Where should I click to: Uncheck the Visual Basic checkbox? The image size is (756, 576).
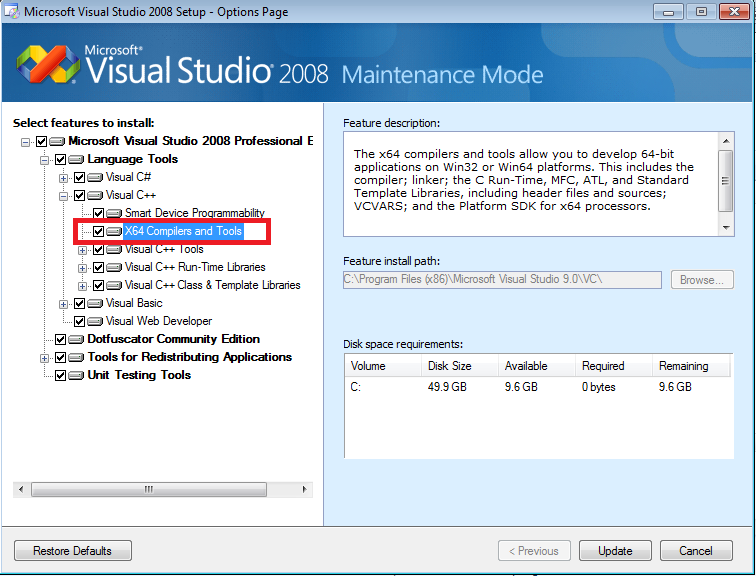(x=80, y=303)
